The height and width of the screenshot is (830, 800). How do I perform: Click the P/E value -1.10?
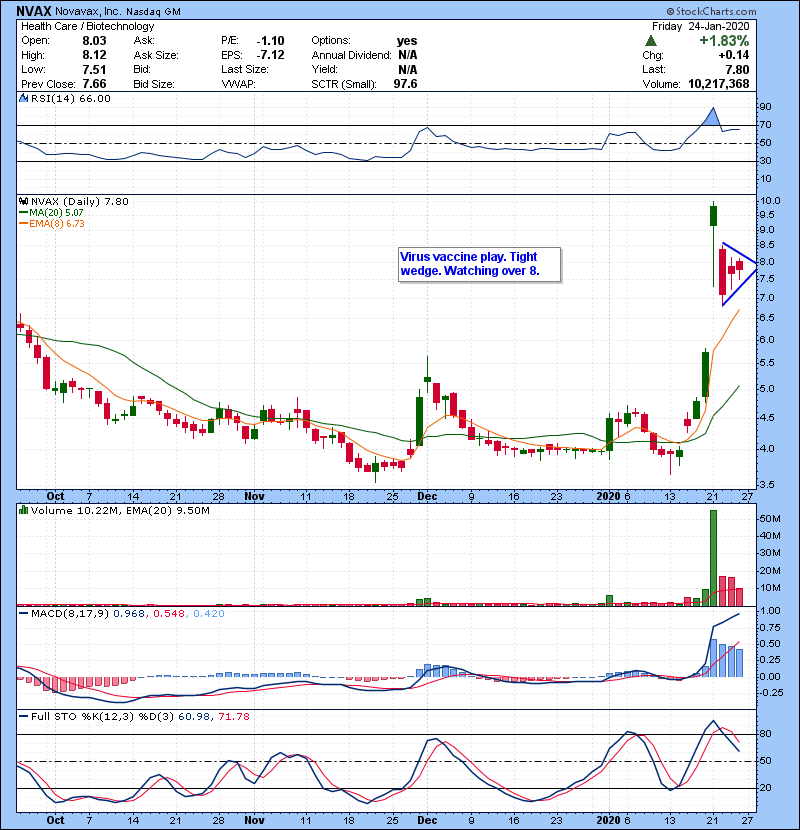(270, 41)
